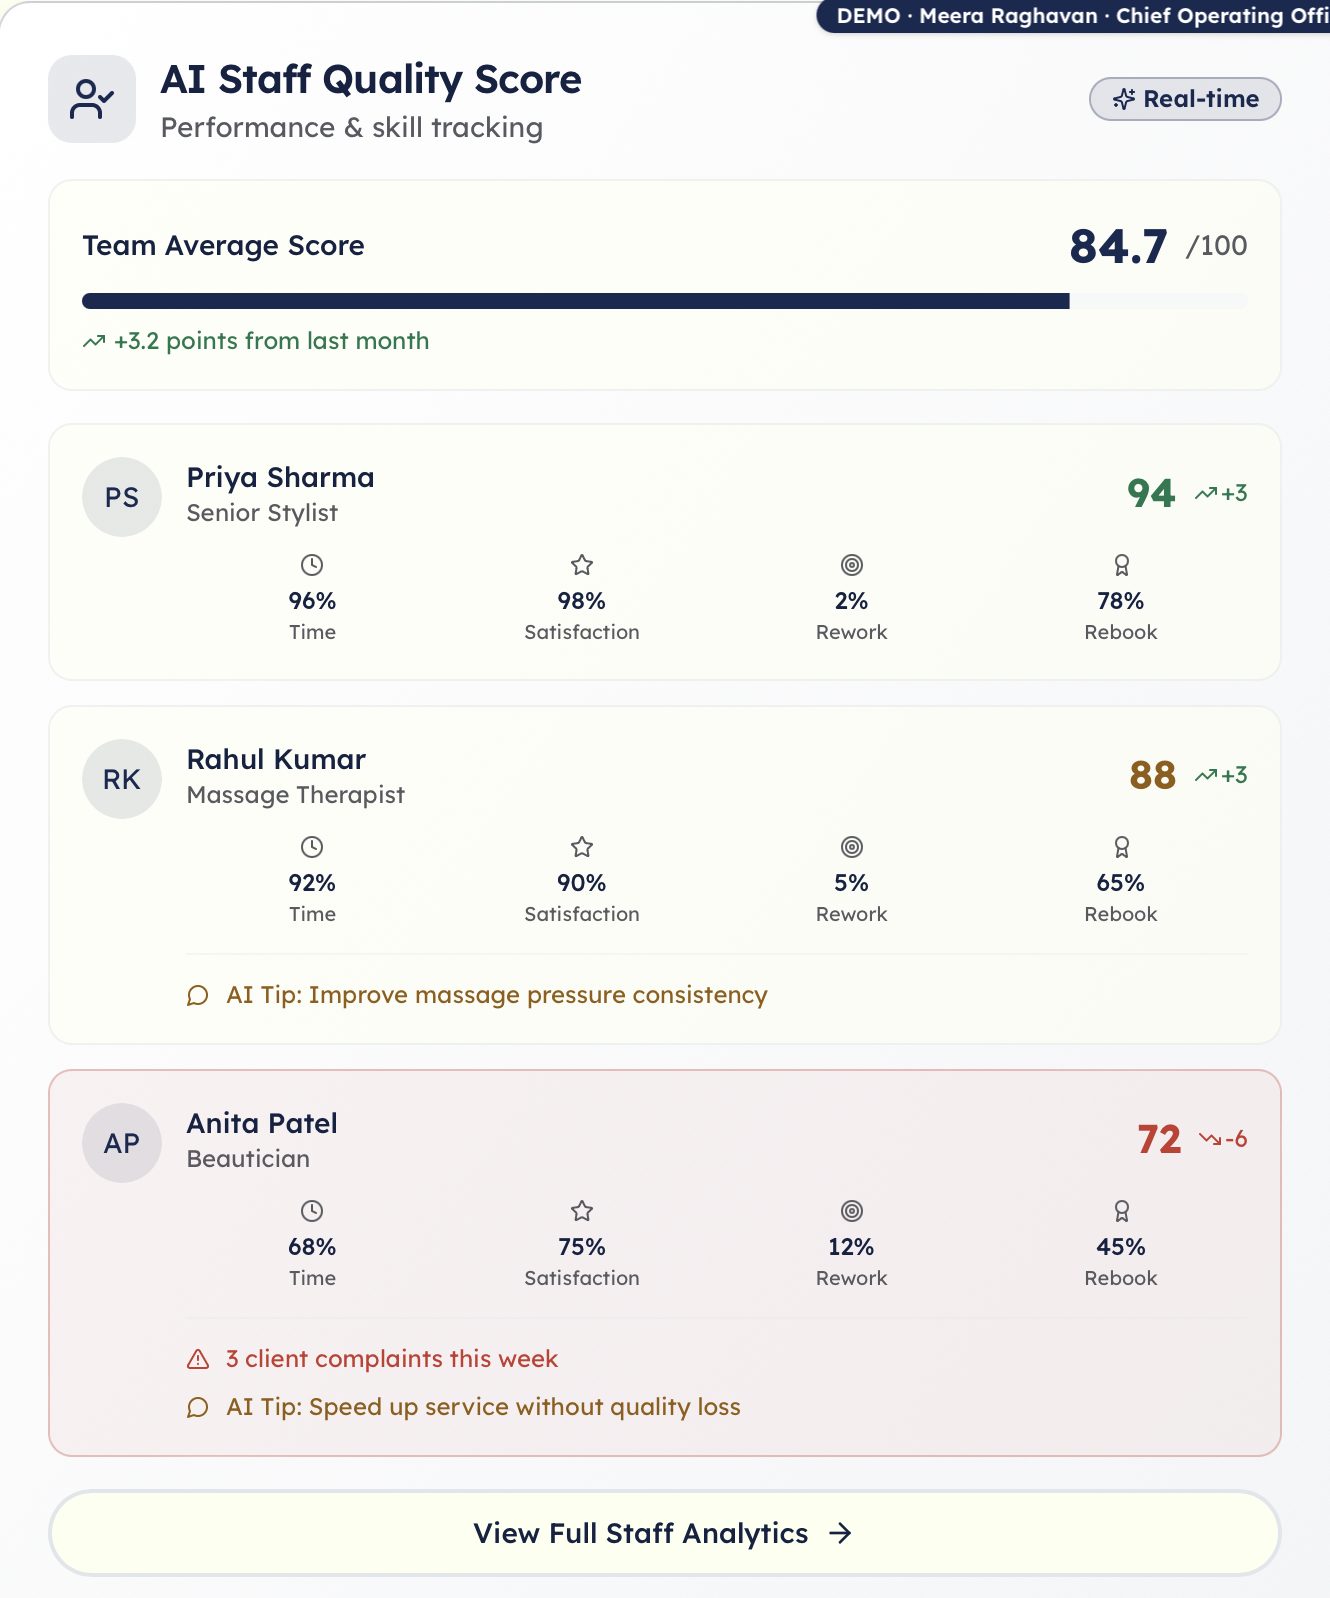Select the AP avatar for Anita Patel

122,1143
